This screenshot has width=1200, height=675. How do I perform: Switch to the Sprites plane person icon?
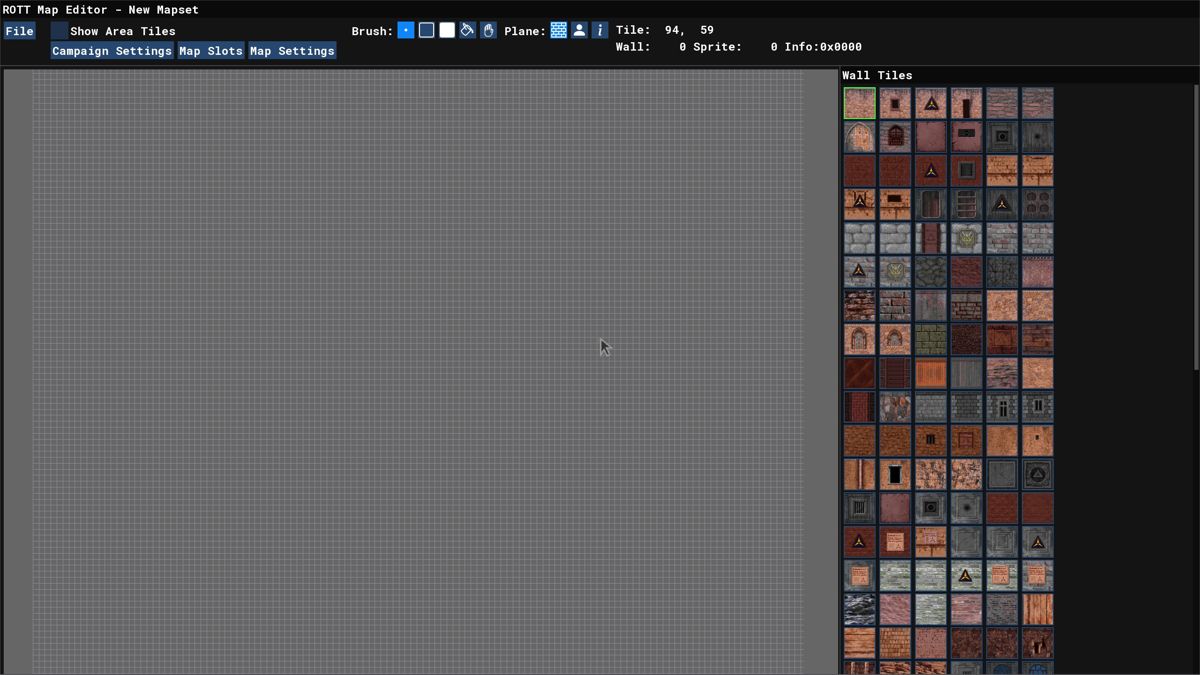(579, 30)
